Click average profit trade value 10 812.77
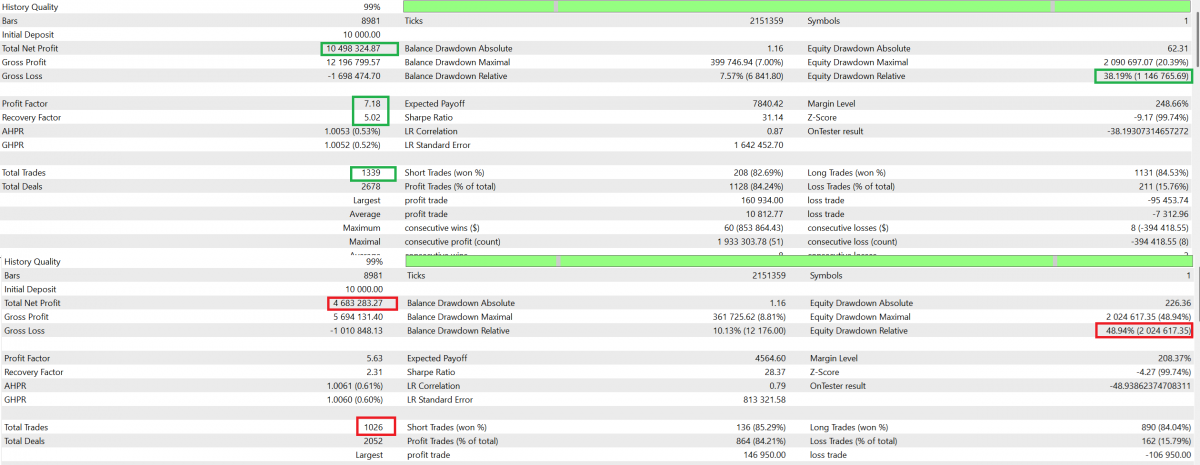Screen dimensions: 1200x465 pyautogui.click(x=765, y=214)
